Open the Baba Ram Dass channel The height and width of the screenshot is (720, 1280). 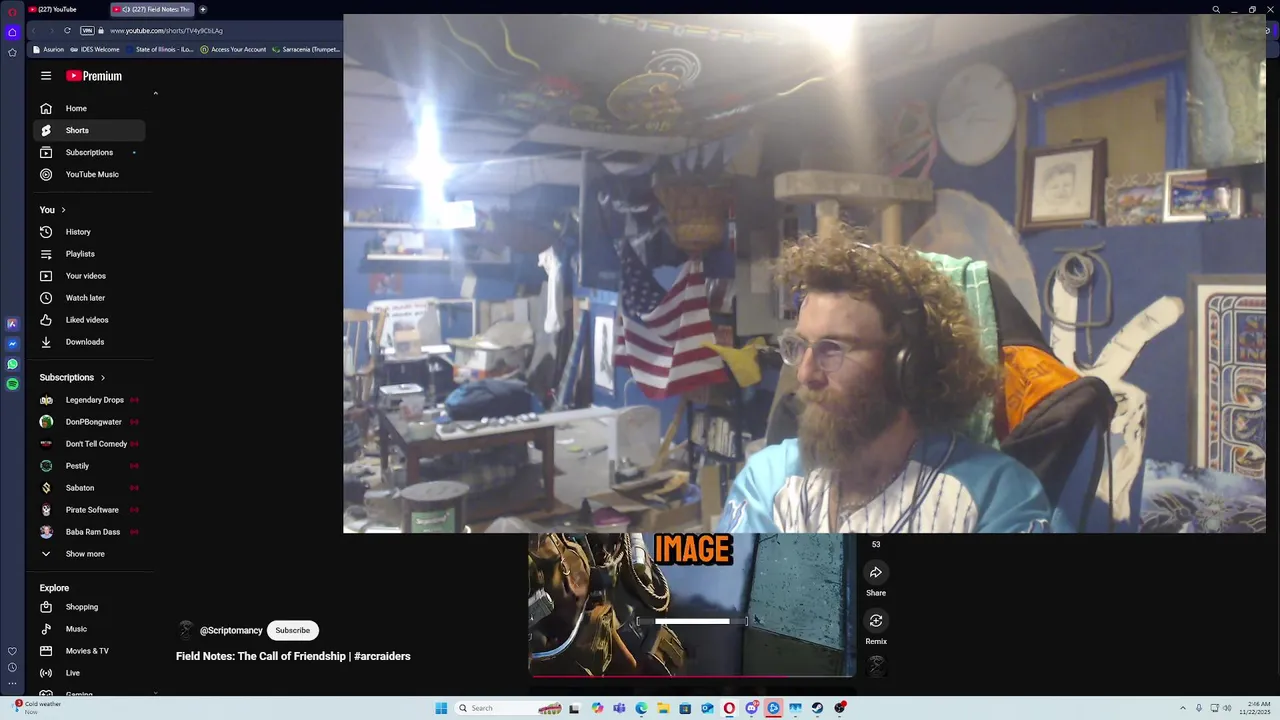89,532
